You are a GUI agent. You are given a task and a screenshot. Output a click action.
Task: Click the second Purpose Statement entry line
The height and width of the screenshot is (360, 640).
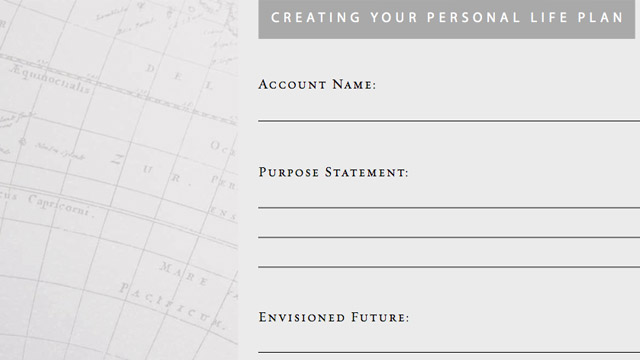(449, 237)
